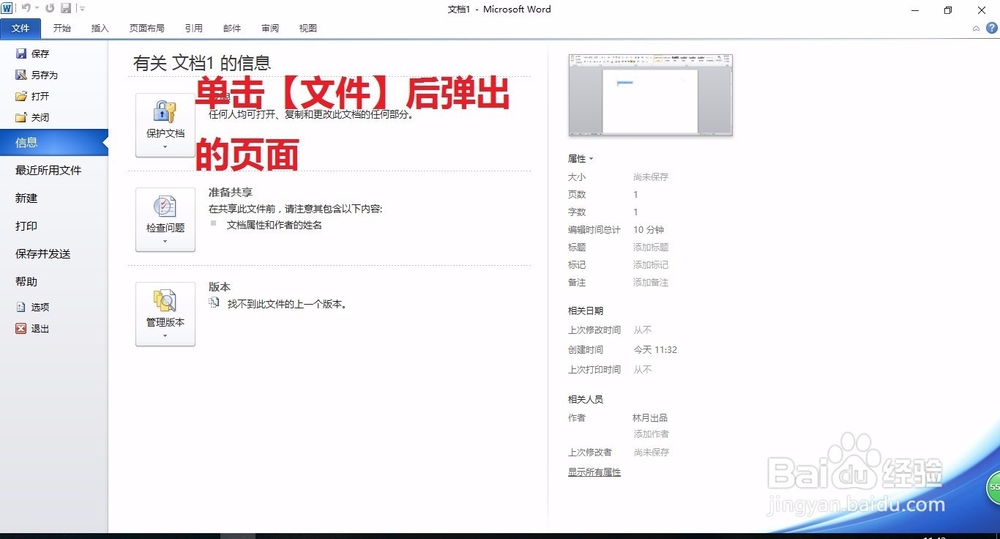Image resolution: width=1000 pixels, height=539 pixels.
Task: Click the green circle badge on the screen edge
Action: 994,487
